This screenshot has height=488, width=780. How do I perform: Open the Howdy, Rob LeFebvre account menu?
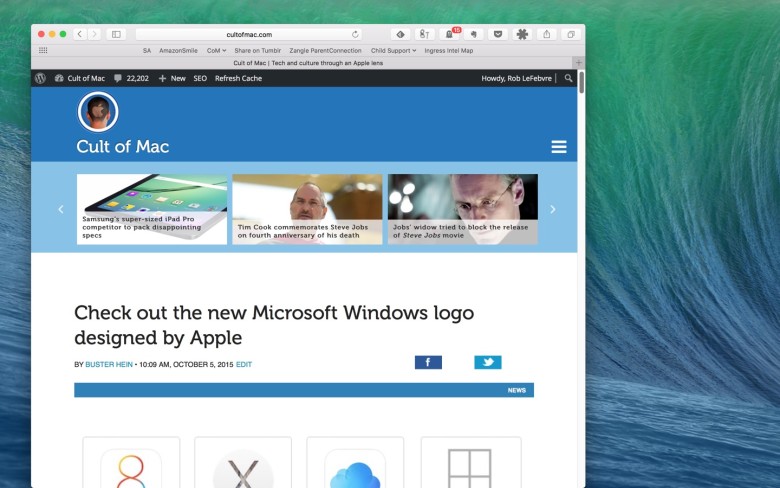(516, 78)
